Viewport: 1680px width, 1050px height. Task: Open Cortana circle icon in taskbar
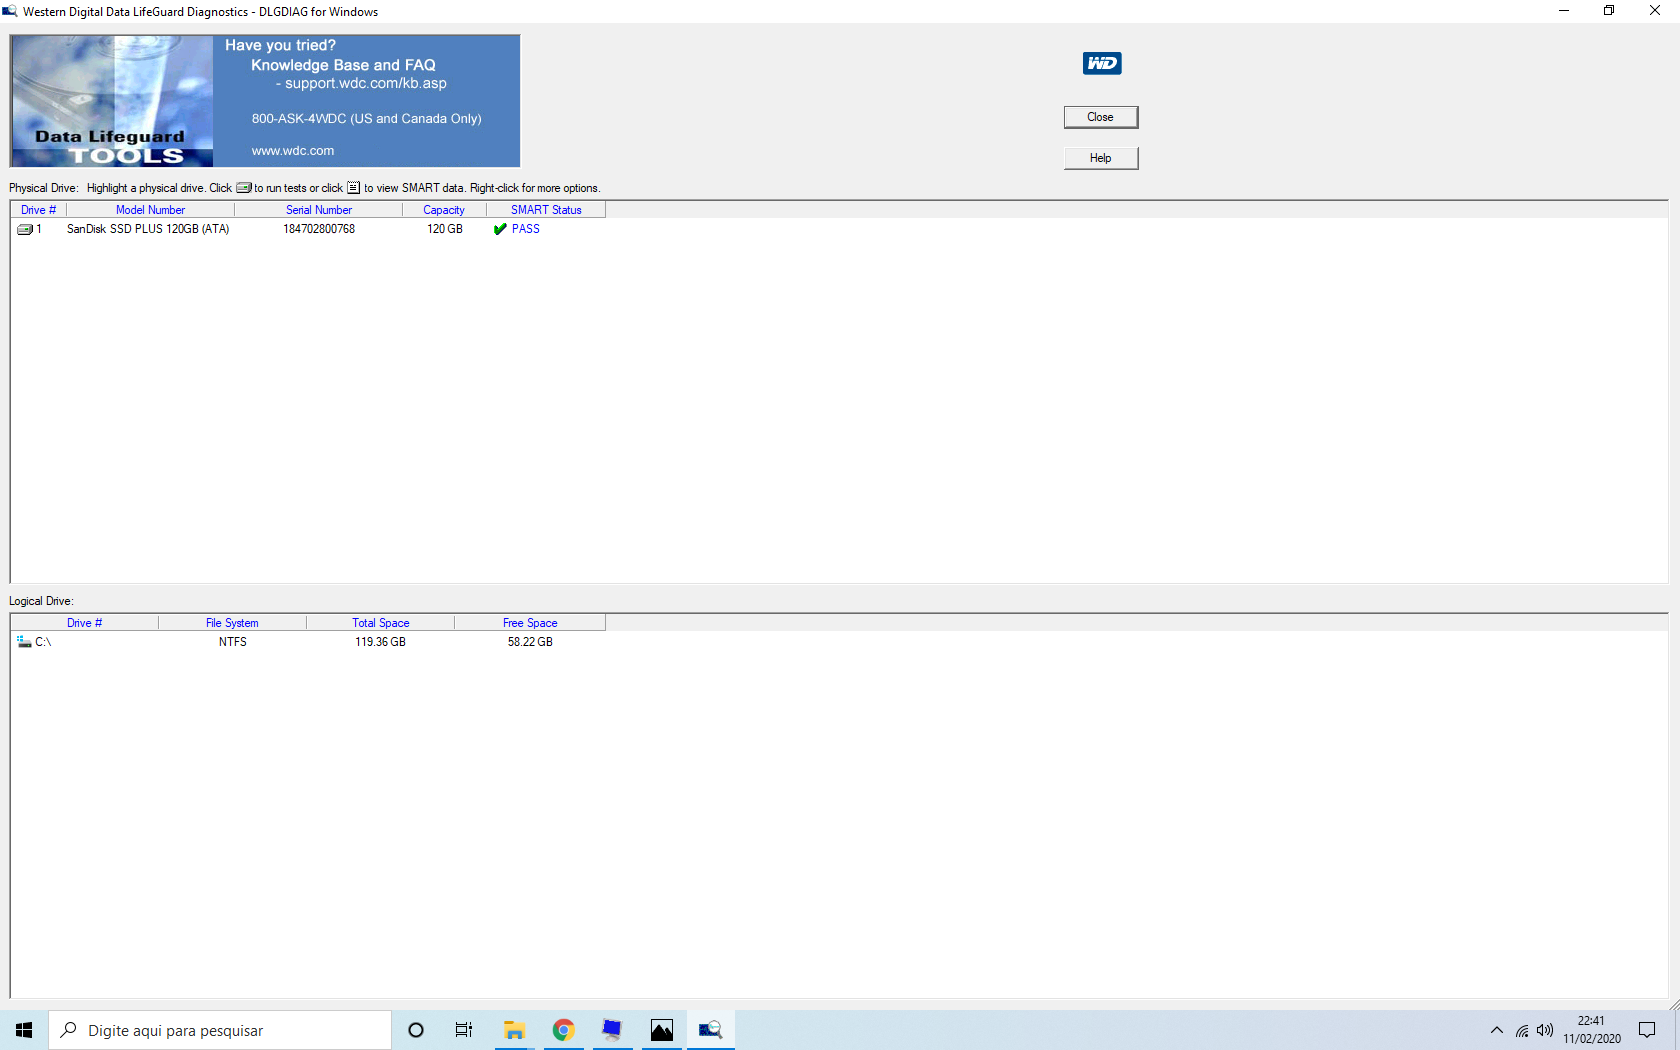pyautogui.click(x=416, y=1030)
